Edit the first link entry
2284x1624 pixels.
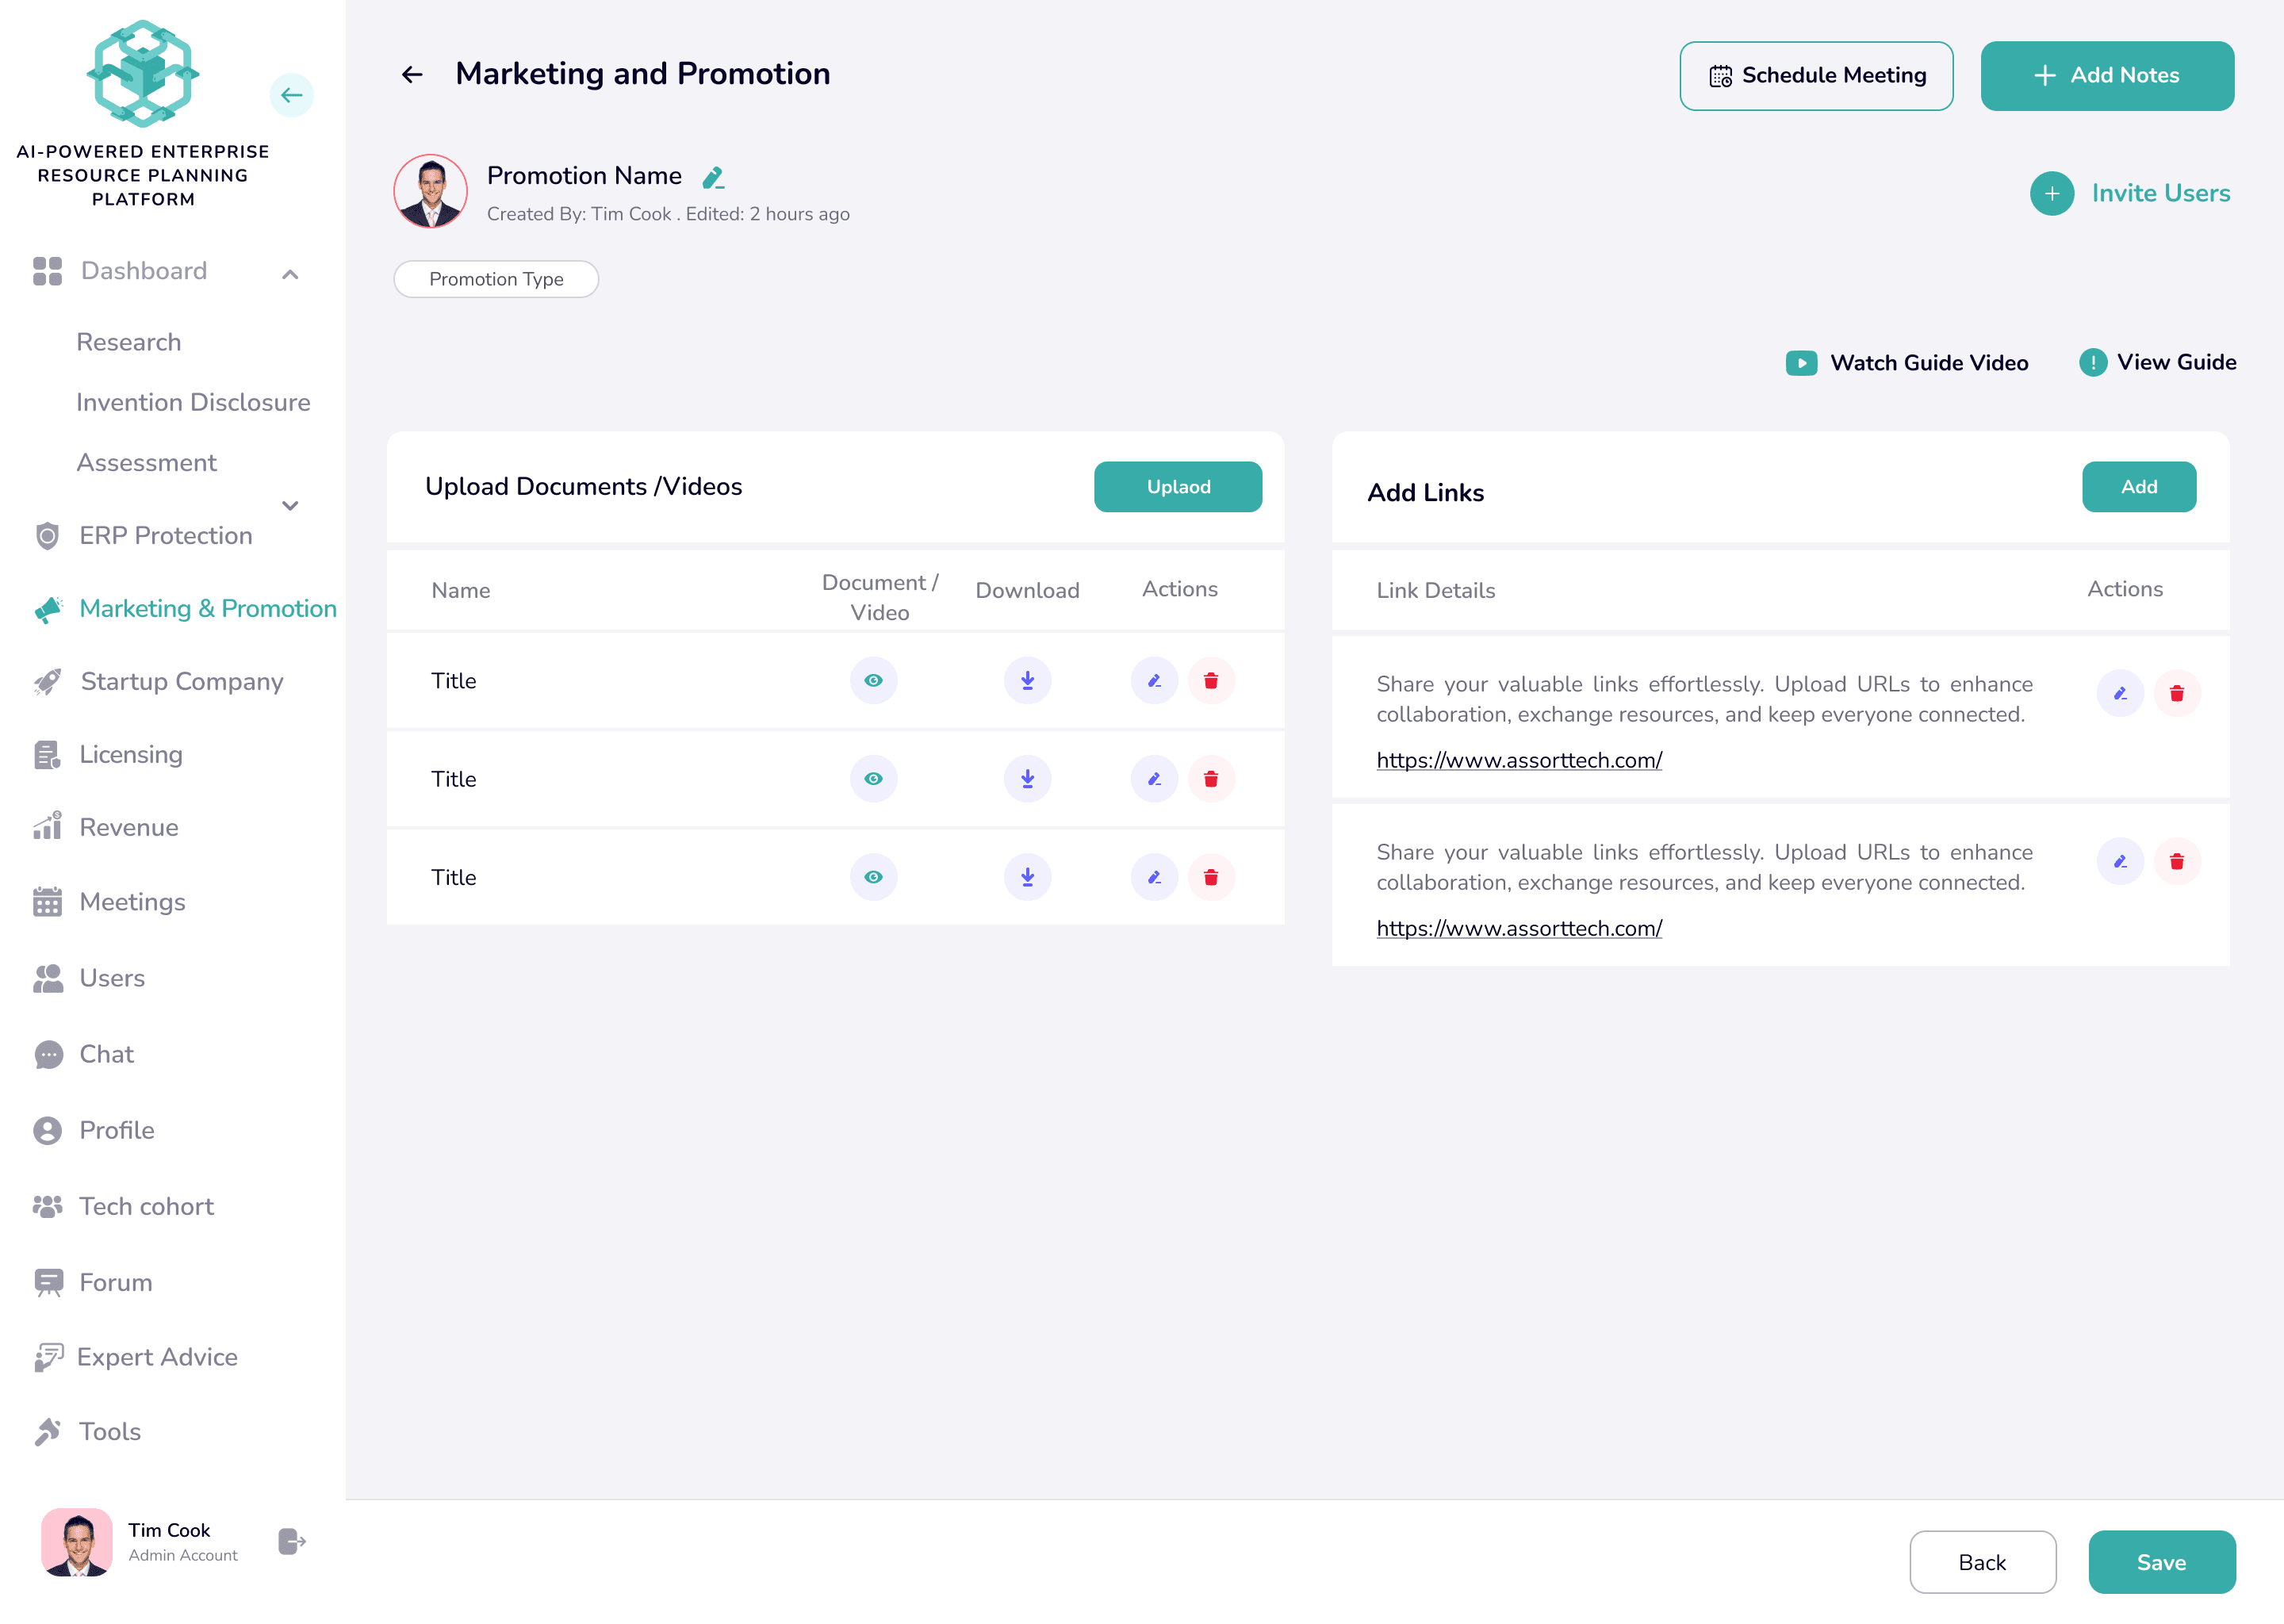(2120, 693)
